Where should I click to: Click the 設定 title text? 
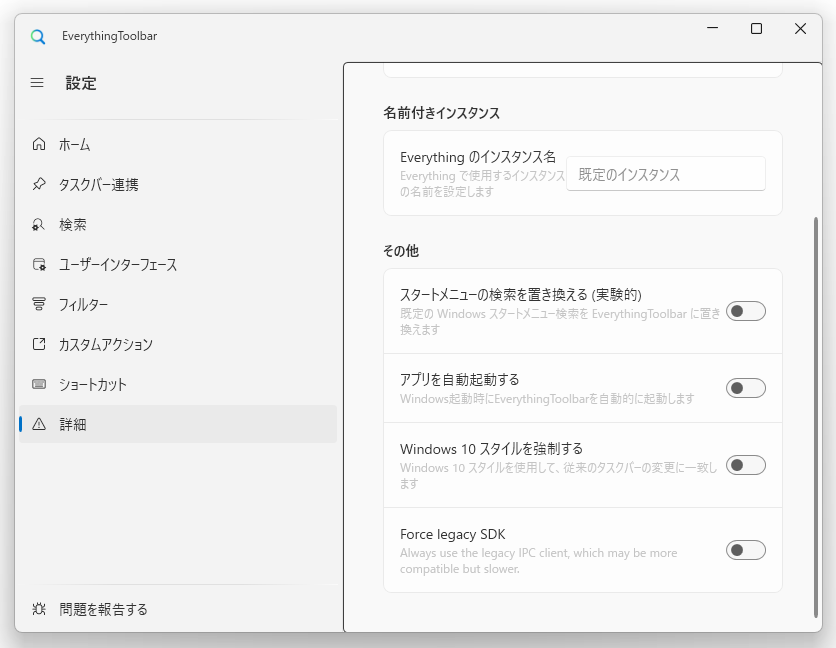tap(81, 83)
